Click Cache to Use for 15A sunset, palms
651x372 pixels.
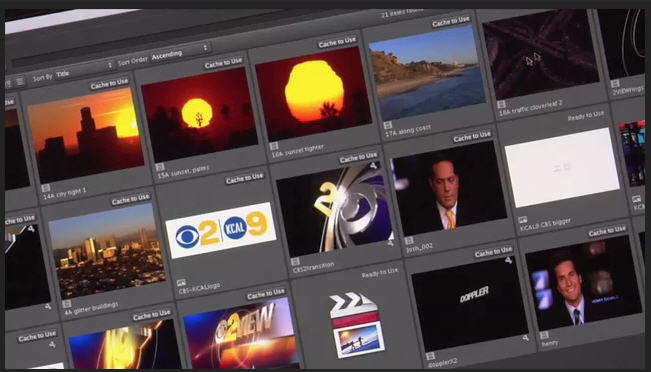coord(223,63)
